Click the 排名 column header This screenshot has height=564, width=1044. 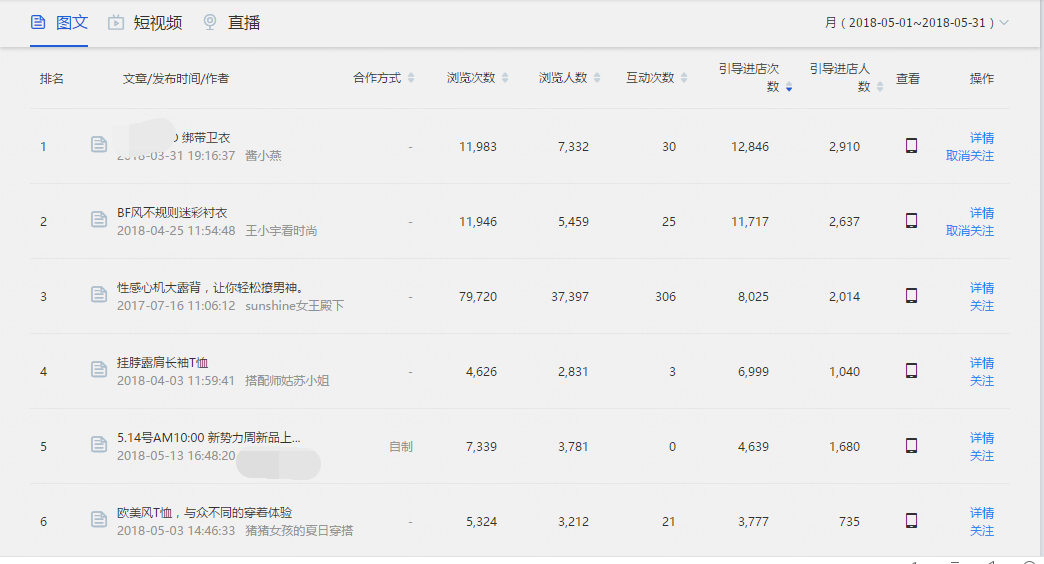tap(51, 79)
